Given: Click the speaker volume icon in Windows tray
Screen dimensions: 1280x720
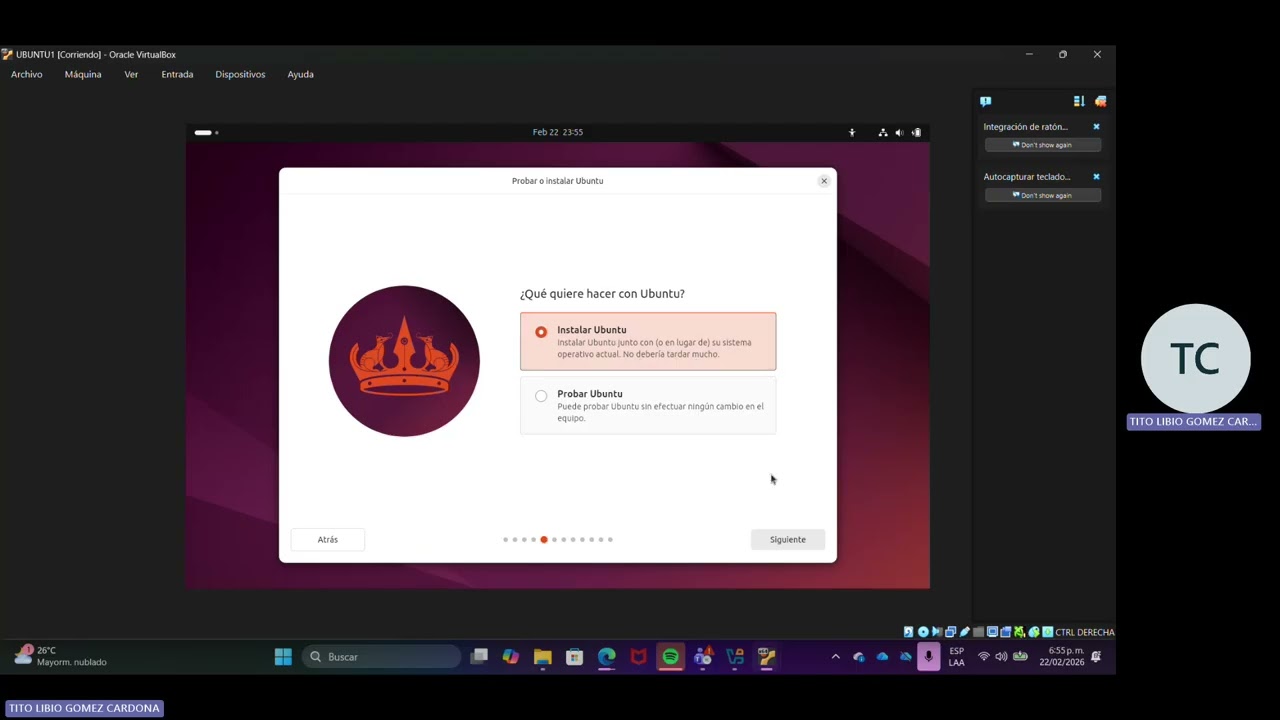Looking at the screenshot, I should tap(1001, 657).
